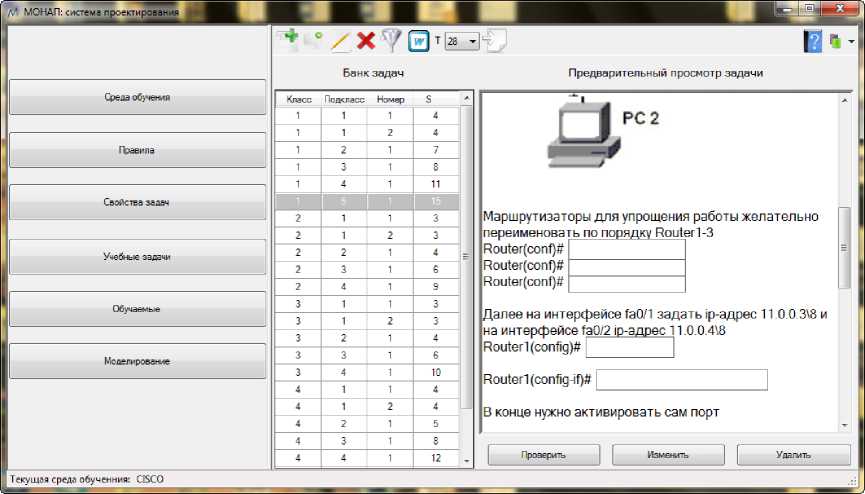
Task: Go to the Моделирование section
Action: coord(137,360)
